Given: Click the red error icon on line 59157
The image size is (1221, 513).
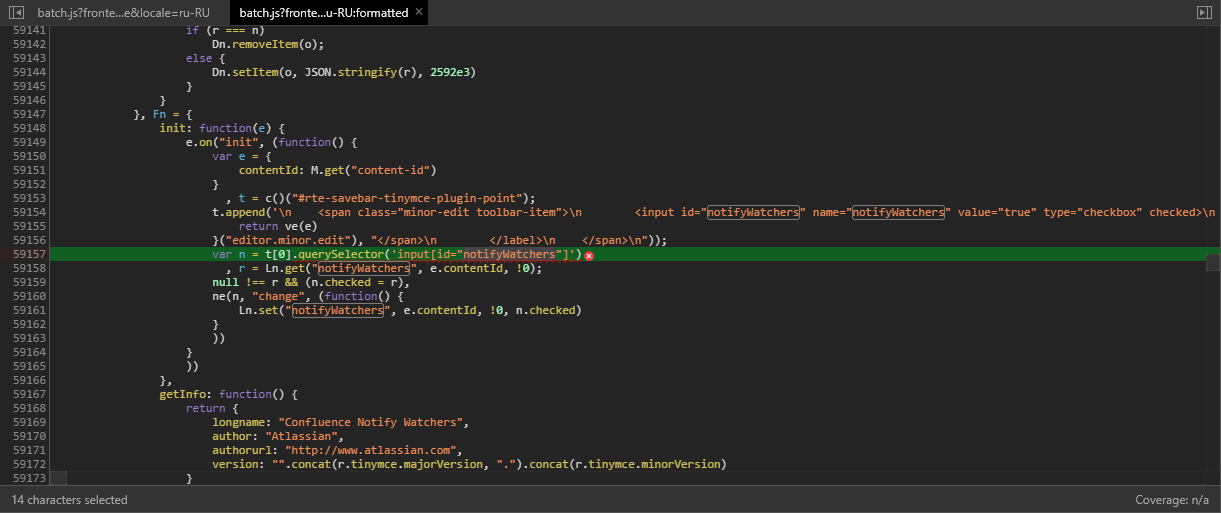Looking at the screenshot, I should click(589, 256).
